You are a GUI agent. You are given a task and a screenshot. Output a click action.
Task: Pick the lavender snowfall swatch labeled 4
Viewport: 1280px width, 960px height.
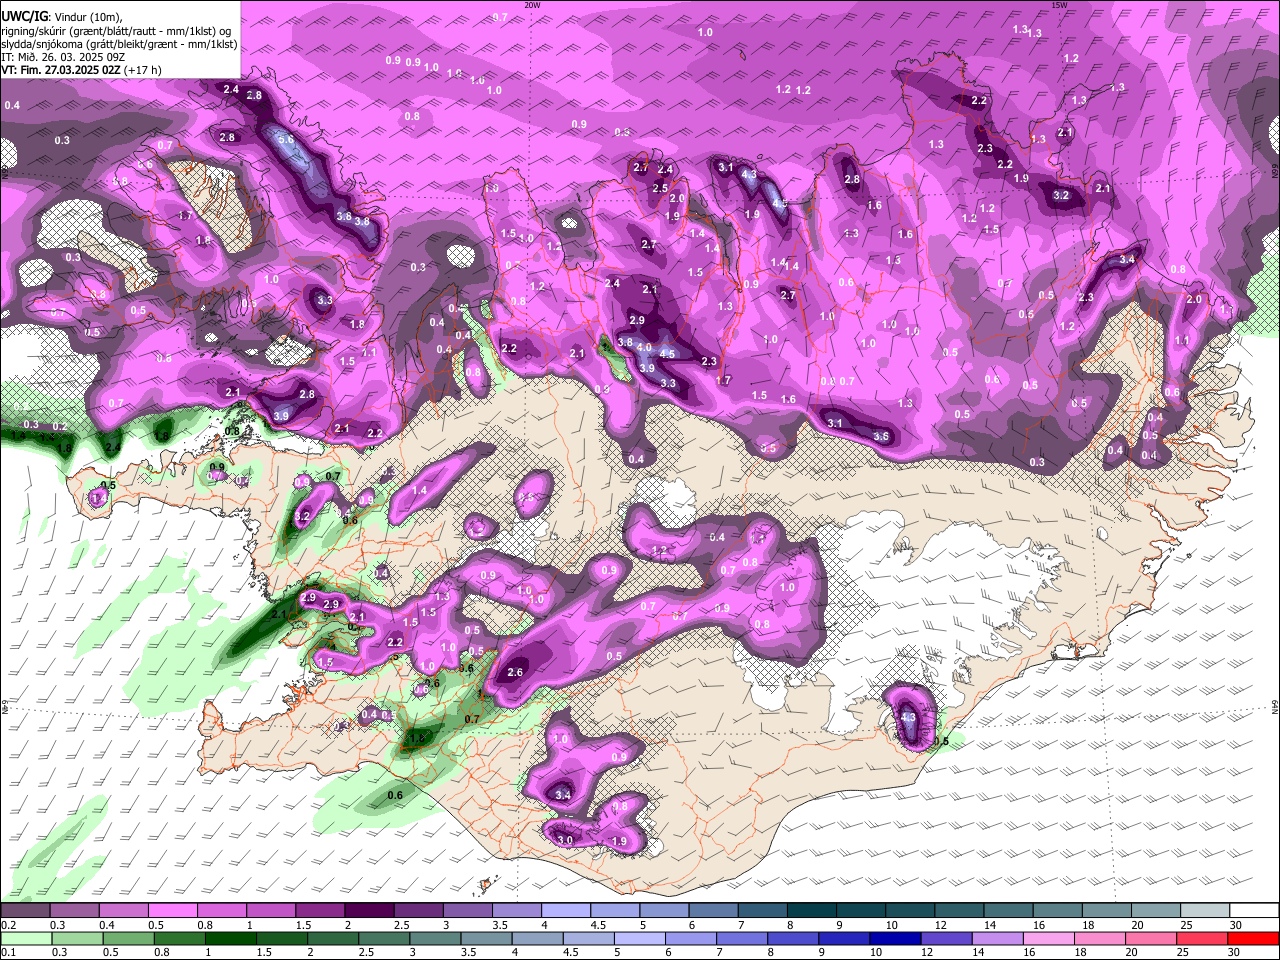pos(564,911)
